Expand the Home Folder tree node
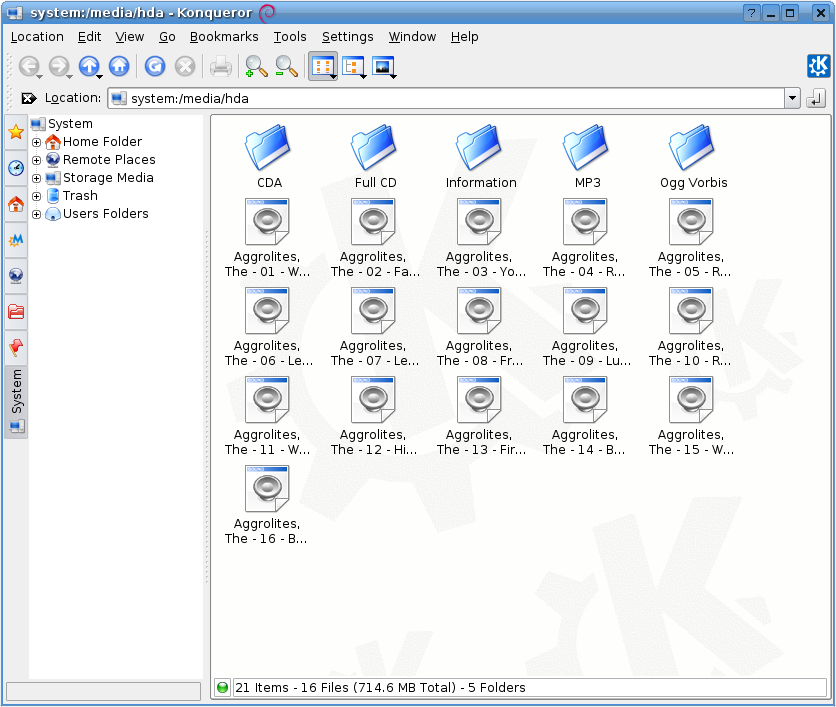 point(36,142)
